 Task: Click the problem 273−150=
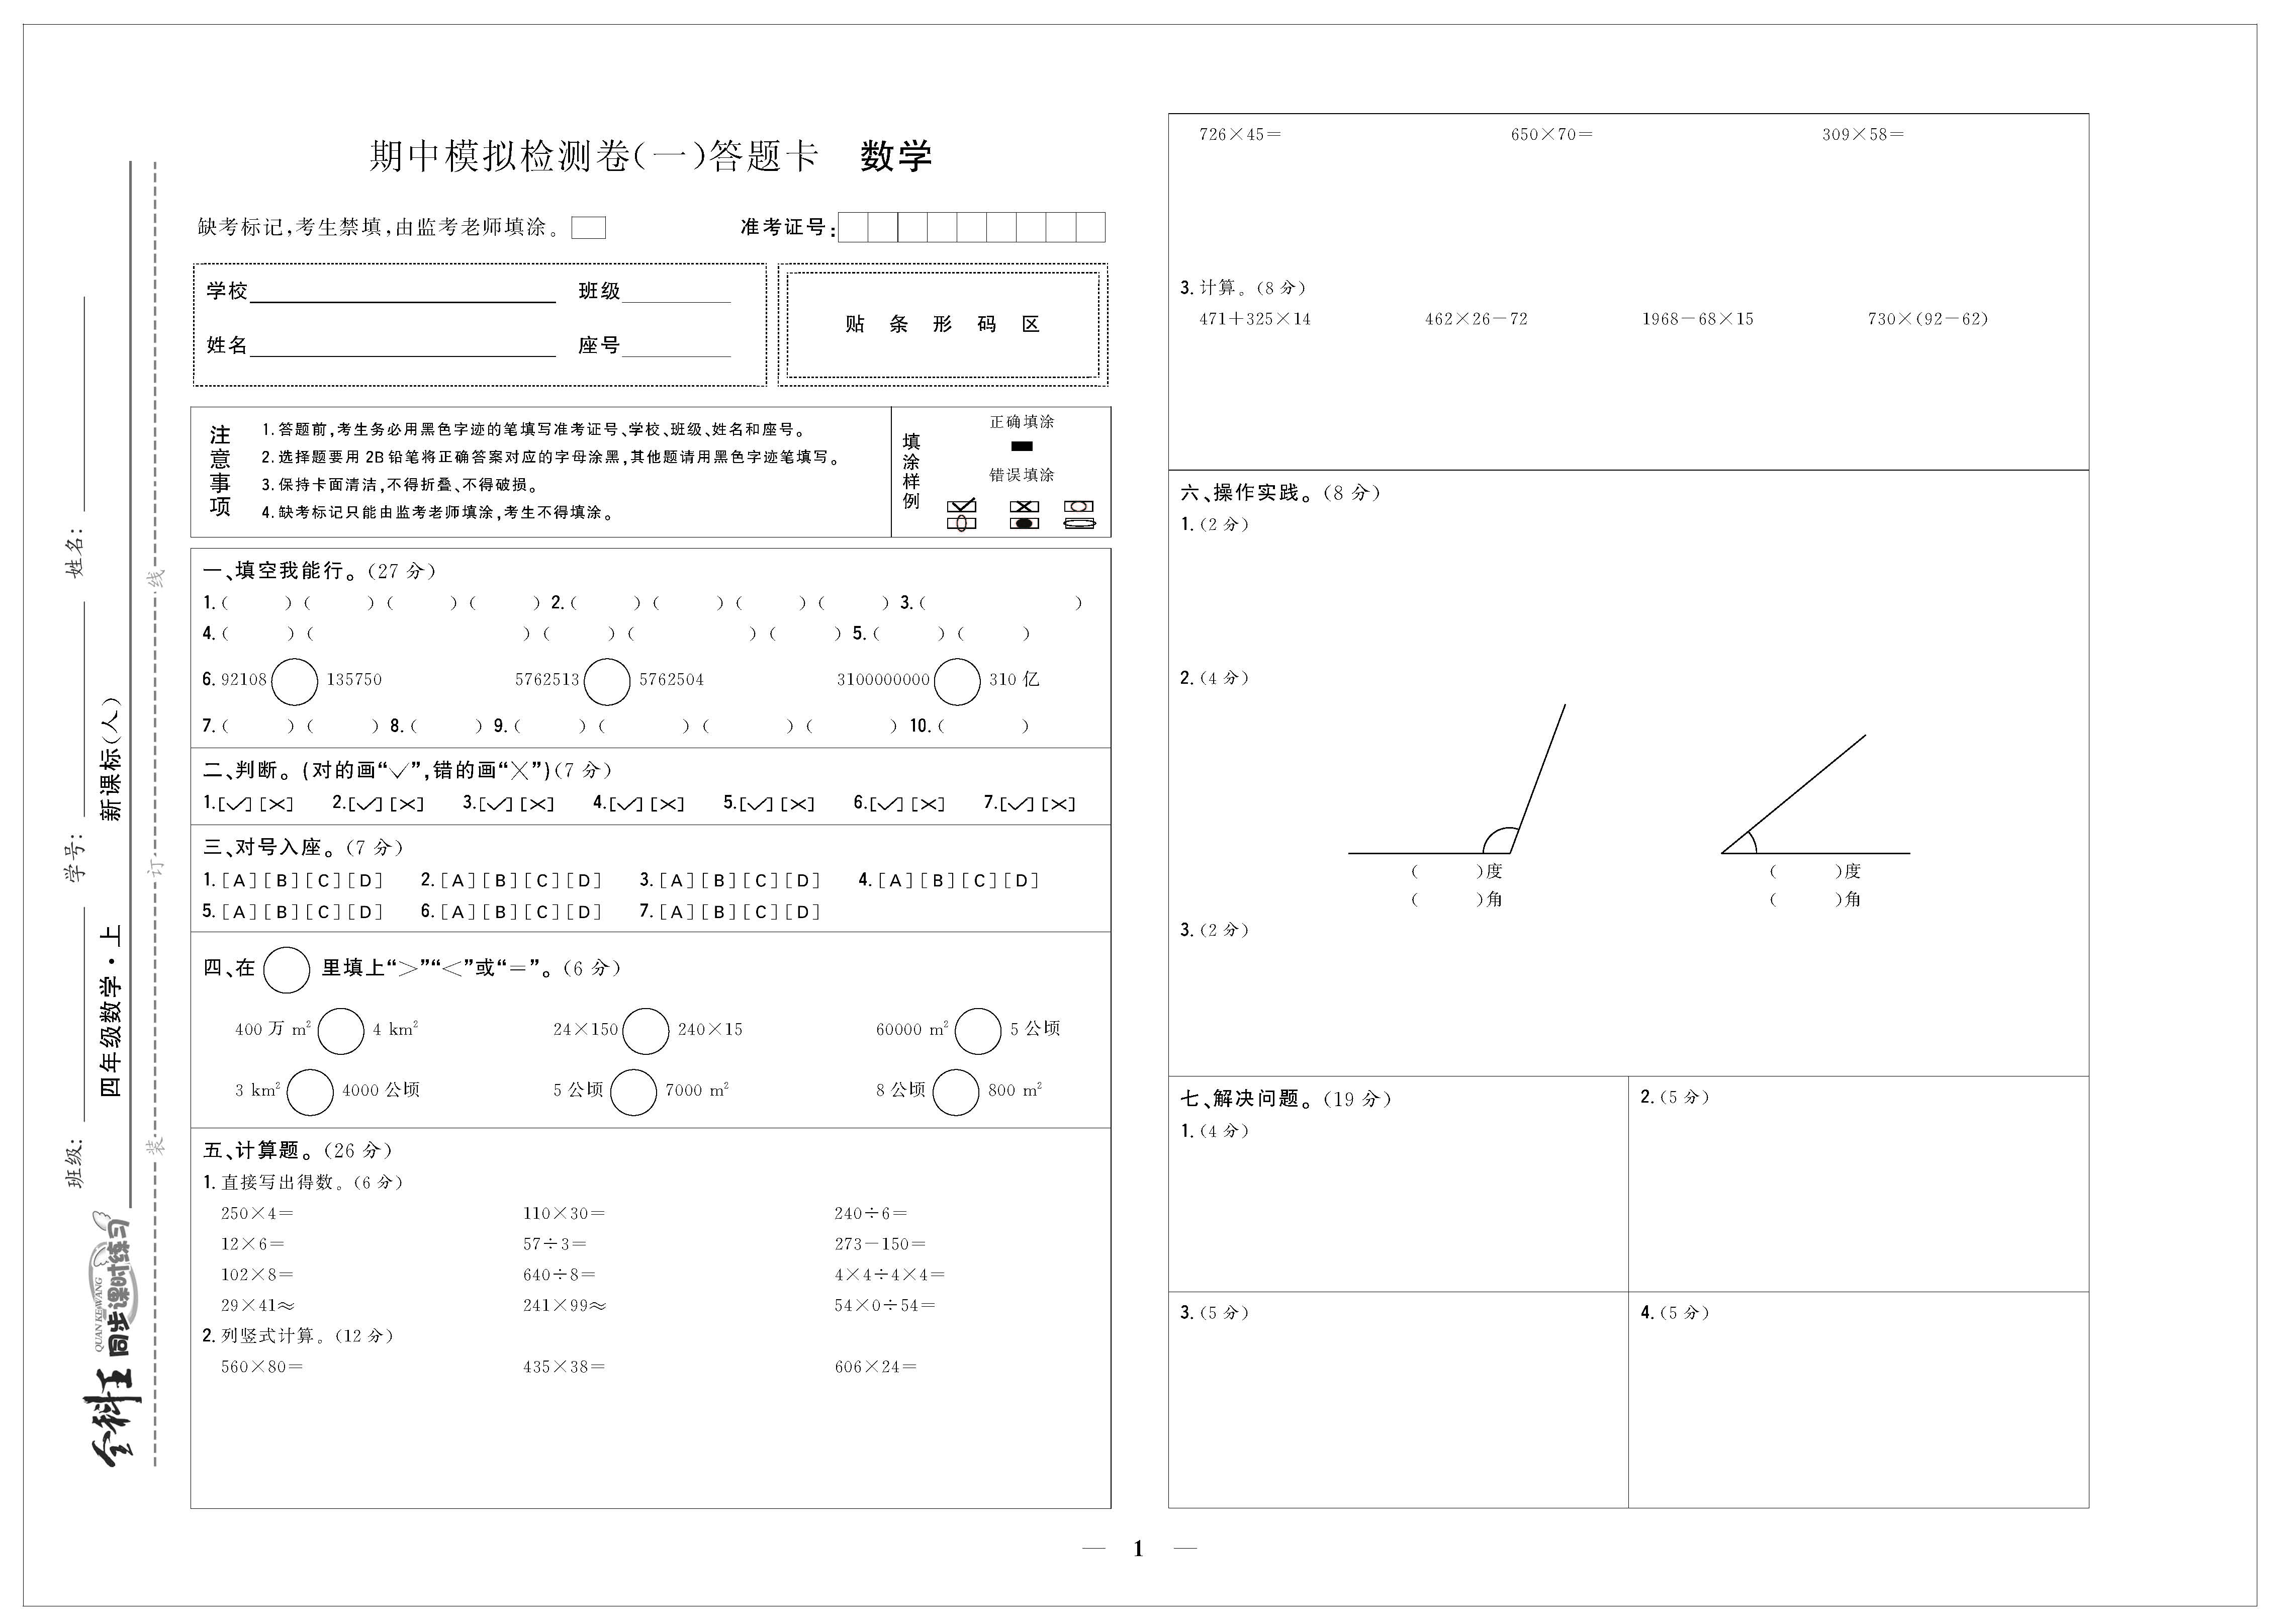click(880, 1244)
